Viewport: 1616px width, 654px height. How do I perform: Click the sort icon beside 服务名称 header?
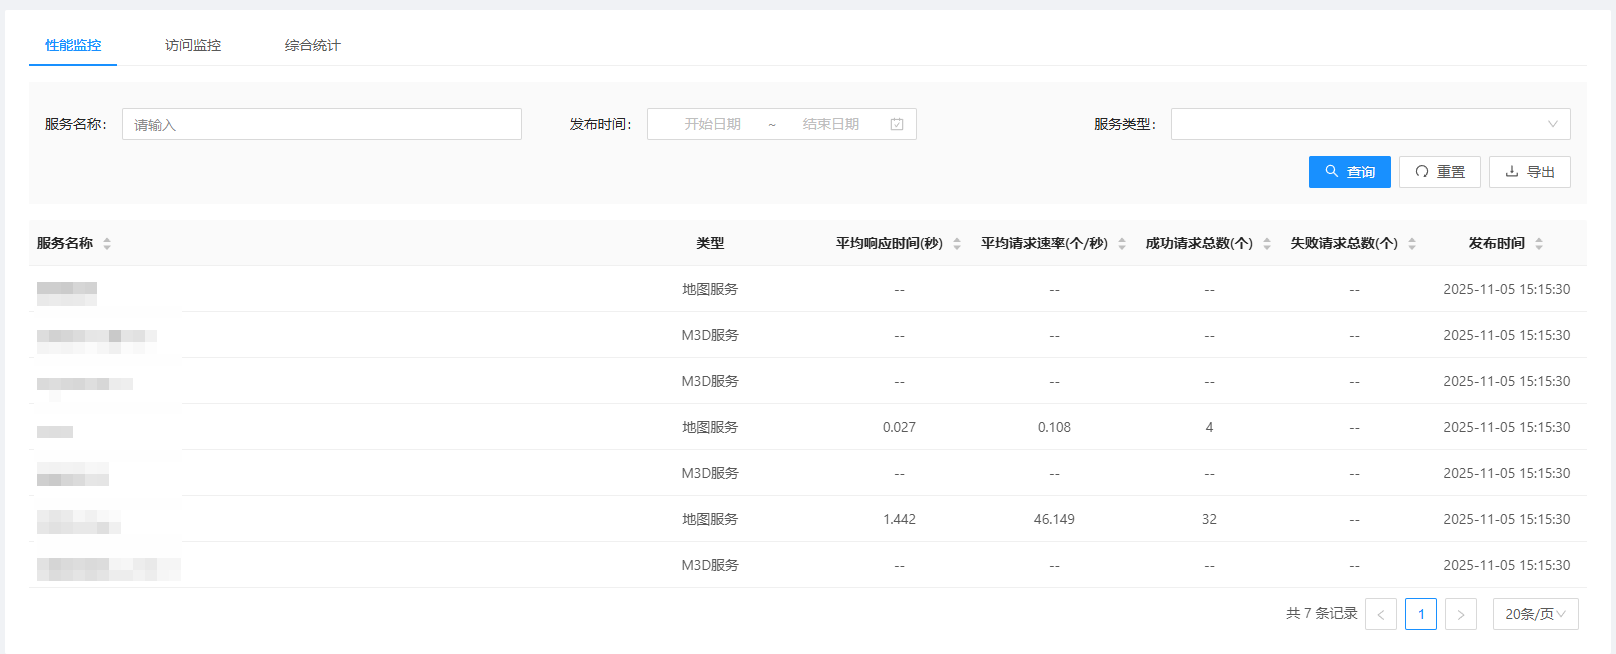[x=107, y=244]
